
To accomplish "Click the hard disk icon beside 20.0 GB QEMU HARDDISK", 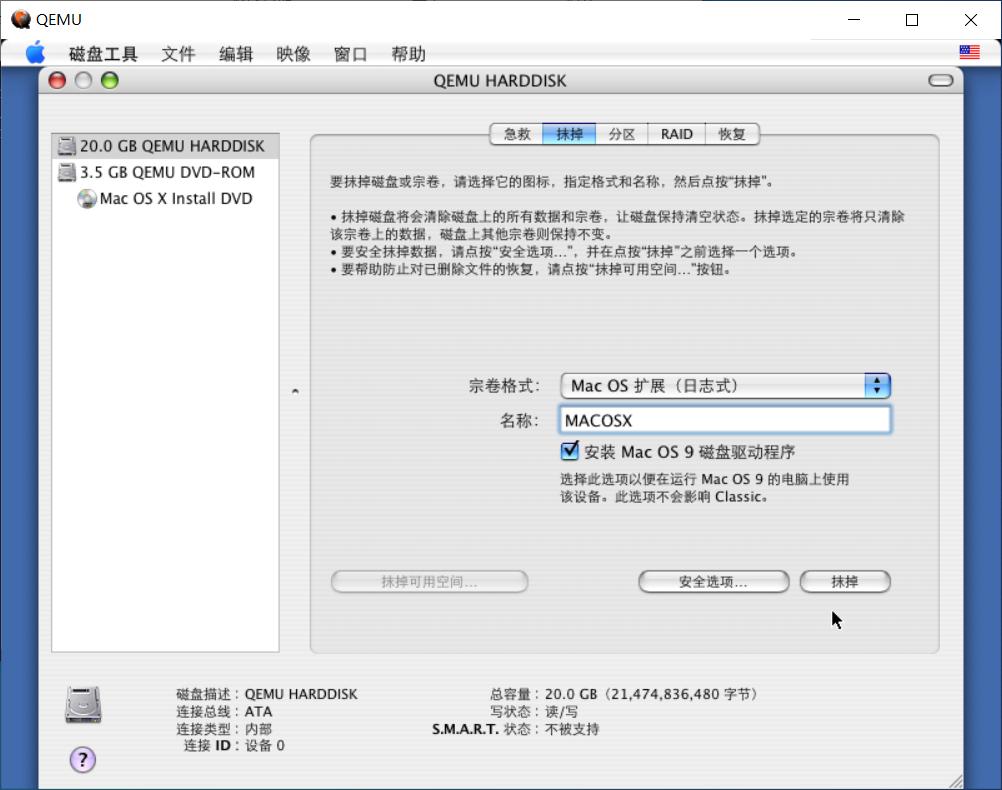I will pos(66,146).
